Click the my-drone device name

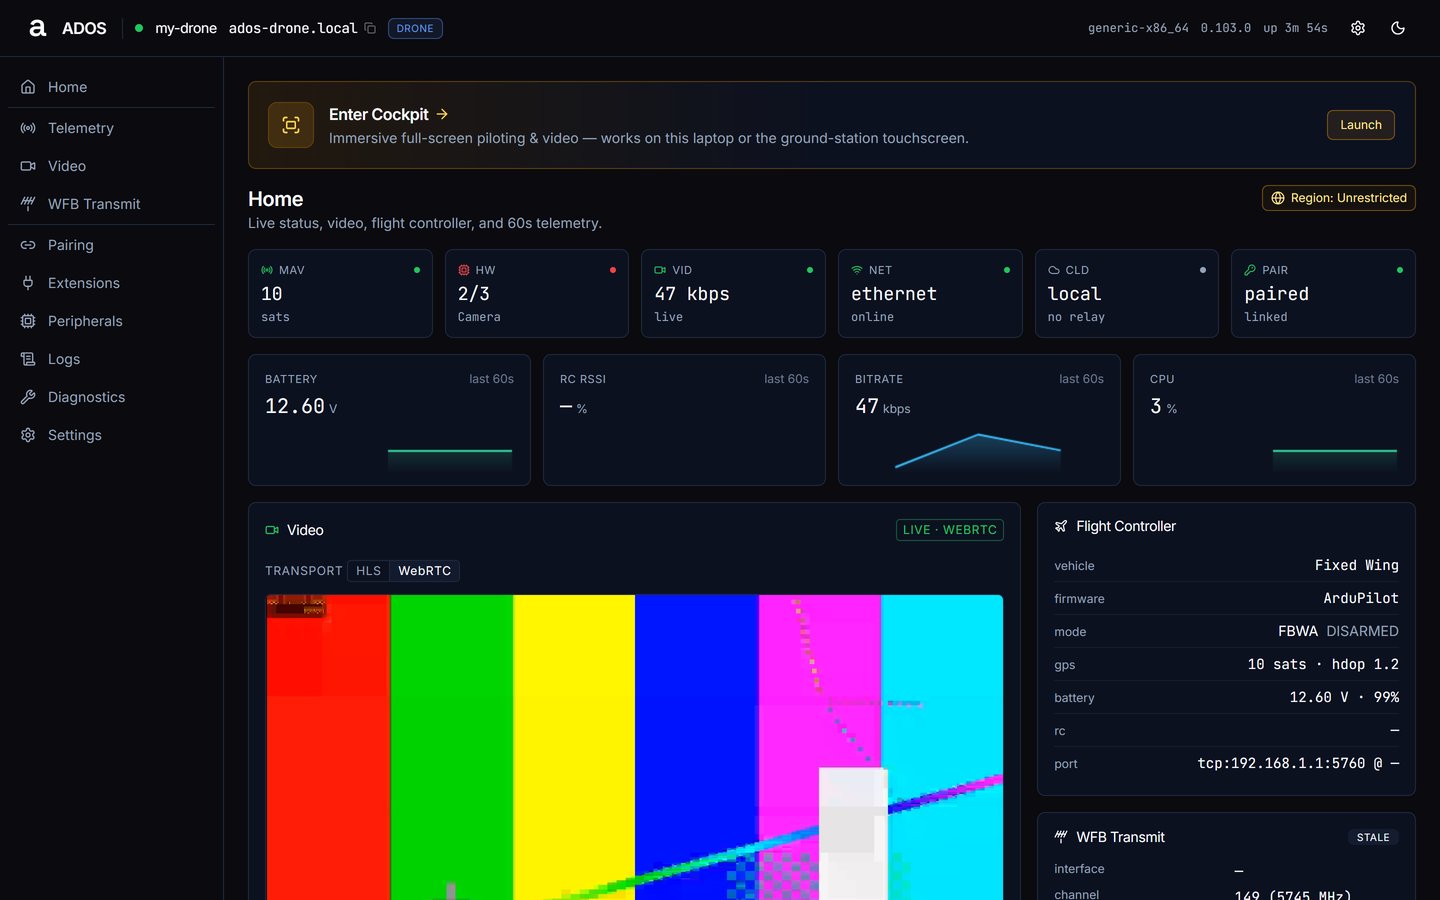point(186,28)
